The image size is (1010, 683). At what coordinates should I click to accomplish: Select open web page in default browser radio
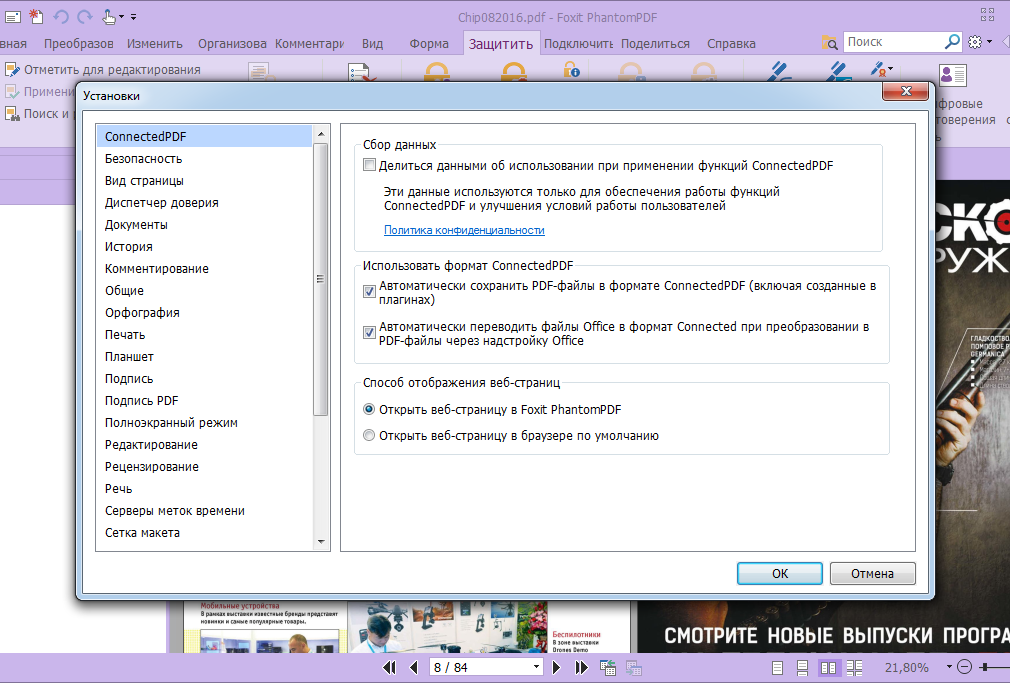[x=369, y=436]
